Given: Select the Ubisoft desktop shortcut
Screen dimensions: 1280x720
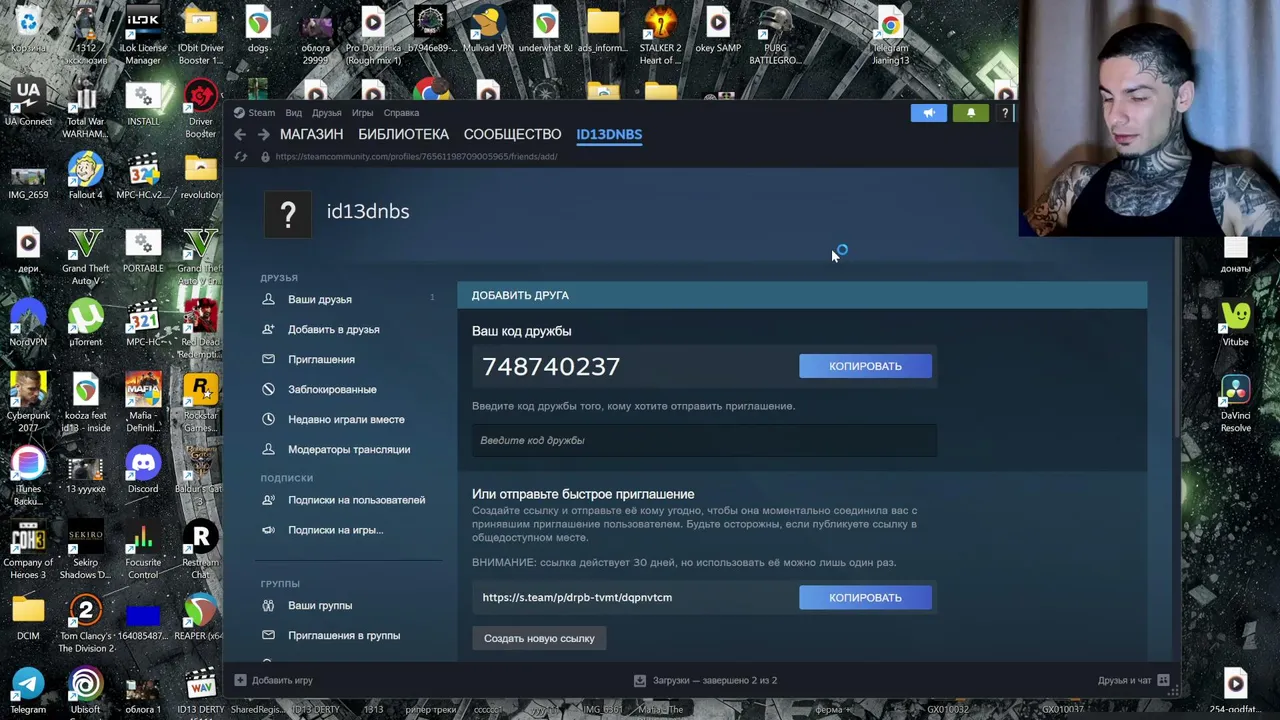Looking at the screenshot, I should (x=85, y=691).
